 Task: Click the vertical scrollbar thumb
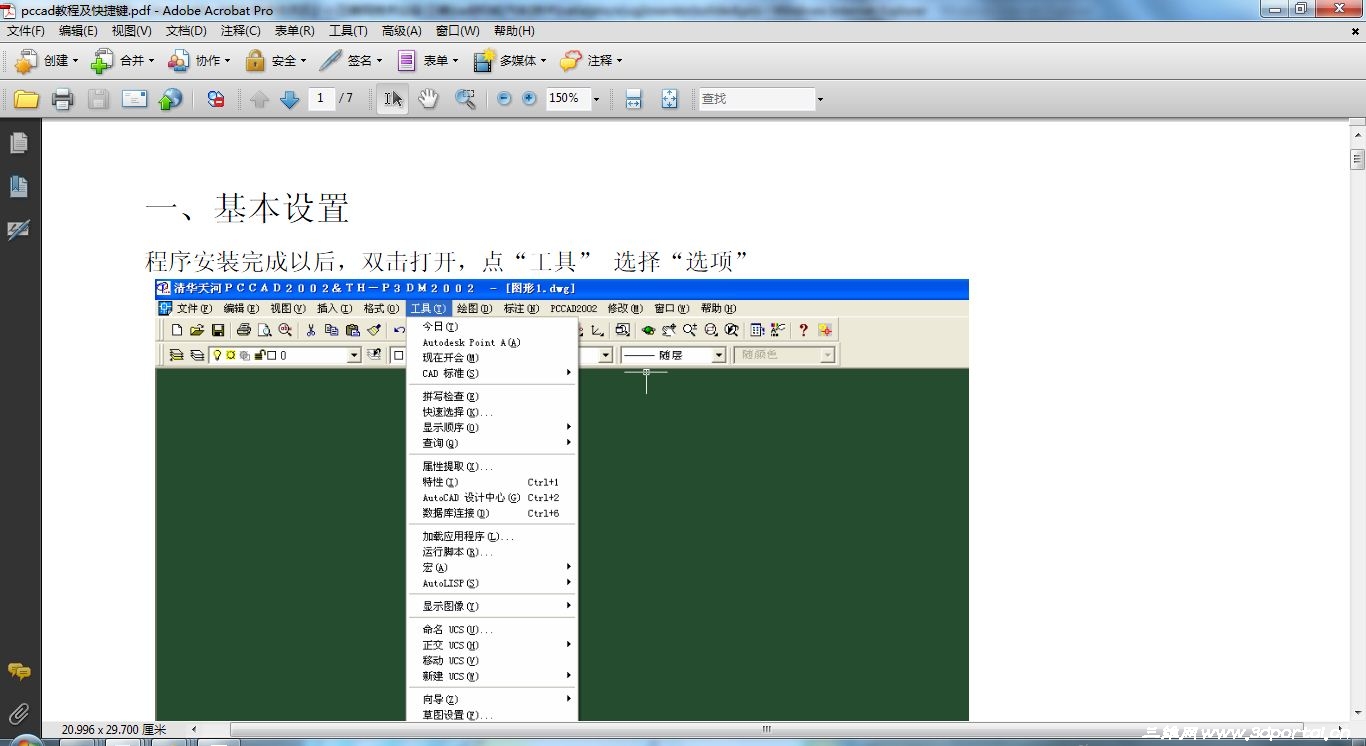pyautogui.click(x=1357, y=159)
